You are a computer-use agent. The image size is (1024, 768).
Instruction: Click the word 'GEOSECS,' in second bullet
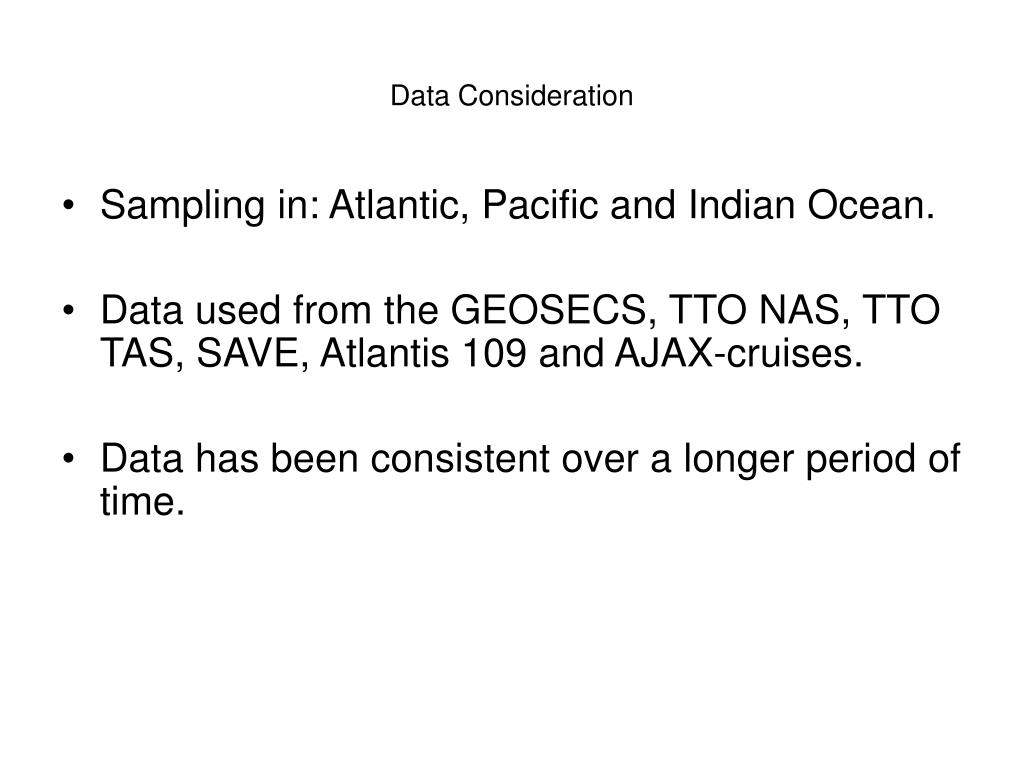pyautogui.click(x=554, y=310)
